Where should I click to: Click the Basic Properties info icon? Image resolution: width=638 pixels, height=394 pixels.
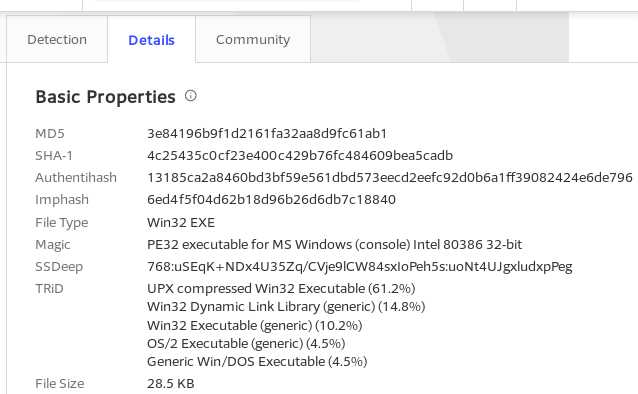coord(190,96)
